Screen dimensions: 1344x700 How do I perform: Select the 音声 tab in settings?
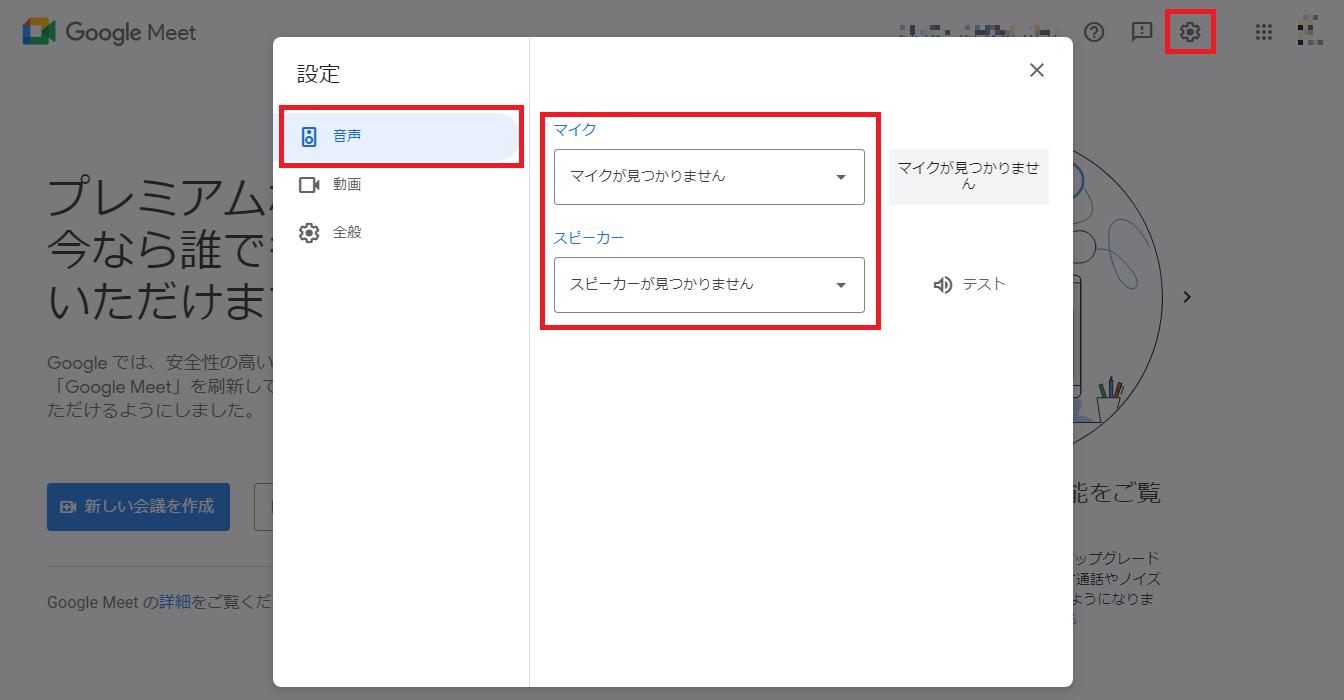click(x=400, y=137)
